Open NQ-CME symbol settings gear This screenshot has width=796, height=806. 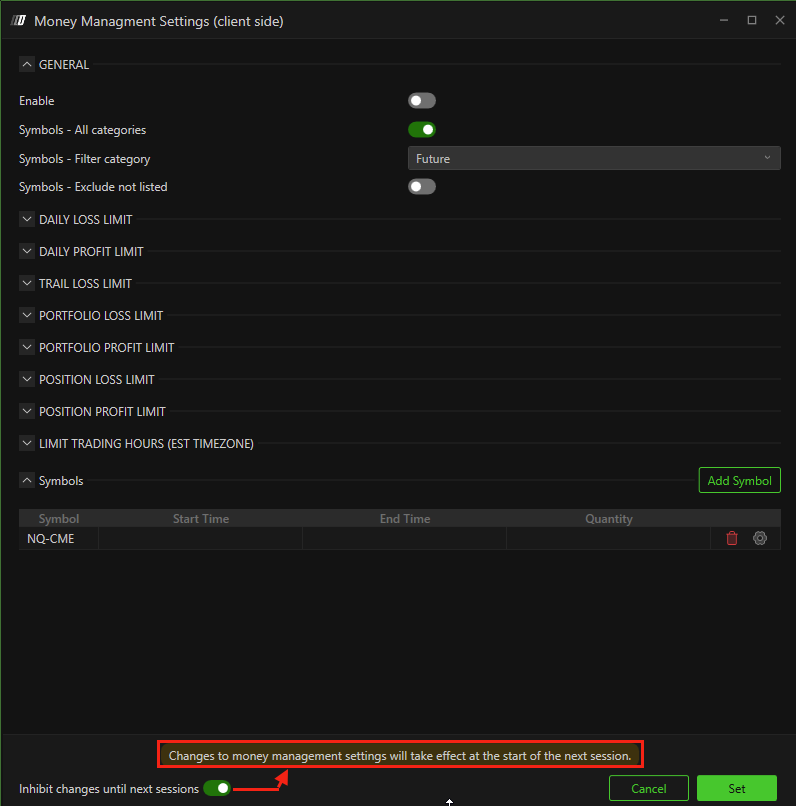pyautogui.click(x=760, y=538)
